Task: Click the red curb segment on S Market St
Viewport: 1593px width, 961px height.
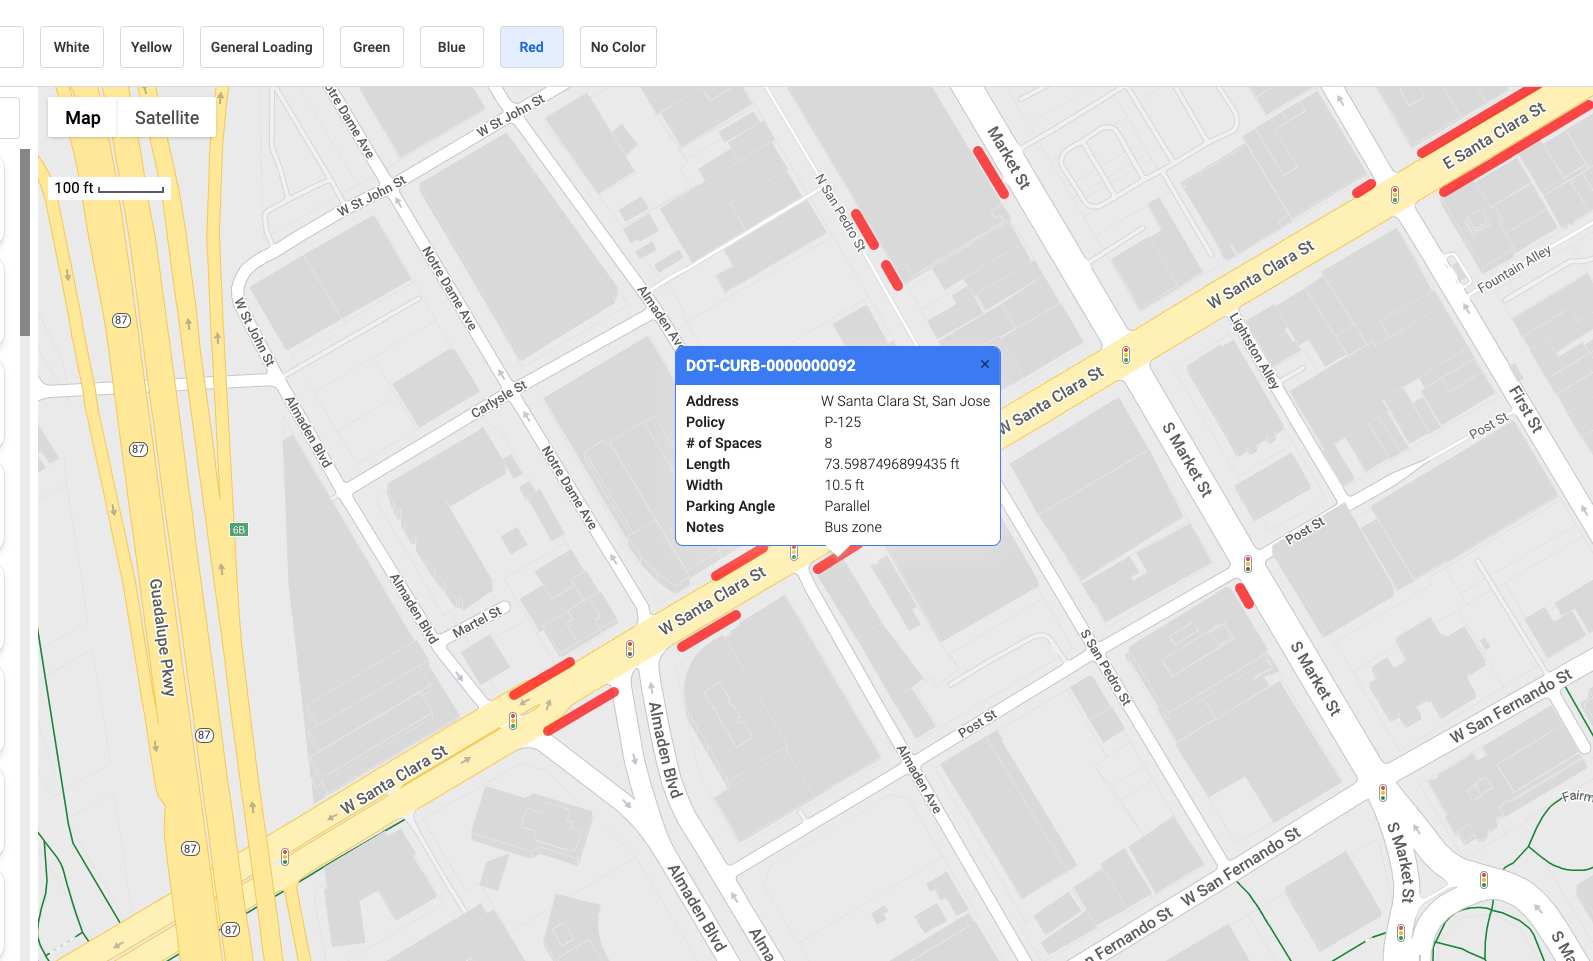Action: (1244, 596)
